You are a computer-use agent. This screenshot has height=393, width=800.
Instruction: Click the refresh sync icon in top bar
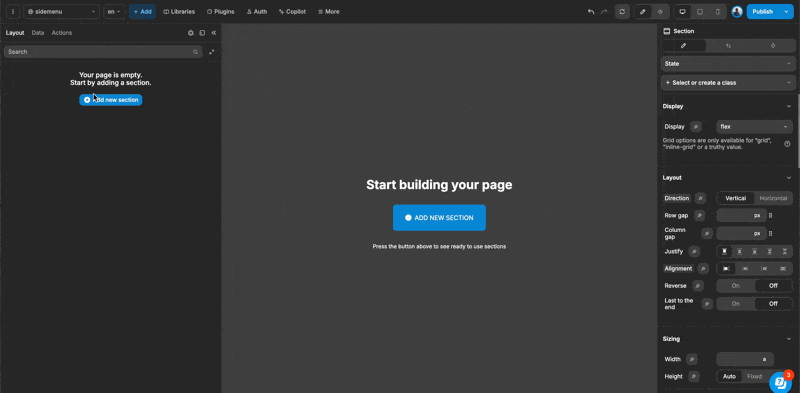tap(622, 12)
